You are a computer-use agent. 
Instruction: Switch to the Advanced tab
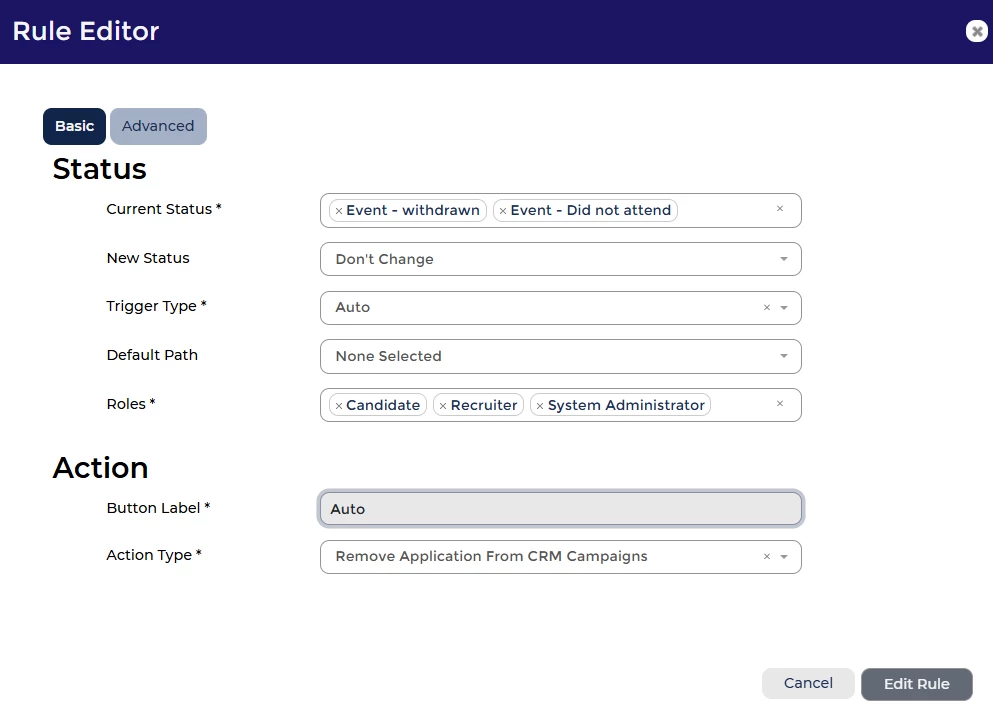(x=158, y=127)
